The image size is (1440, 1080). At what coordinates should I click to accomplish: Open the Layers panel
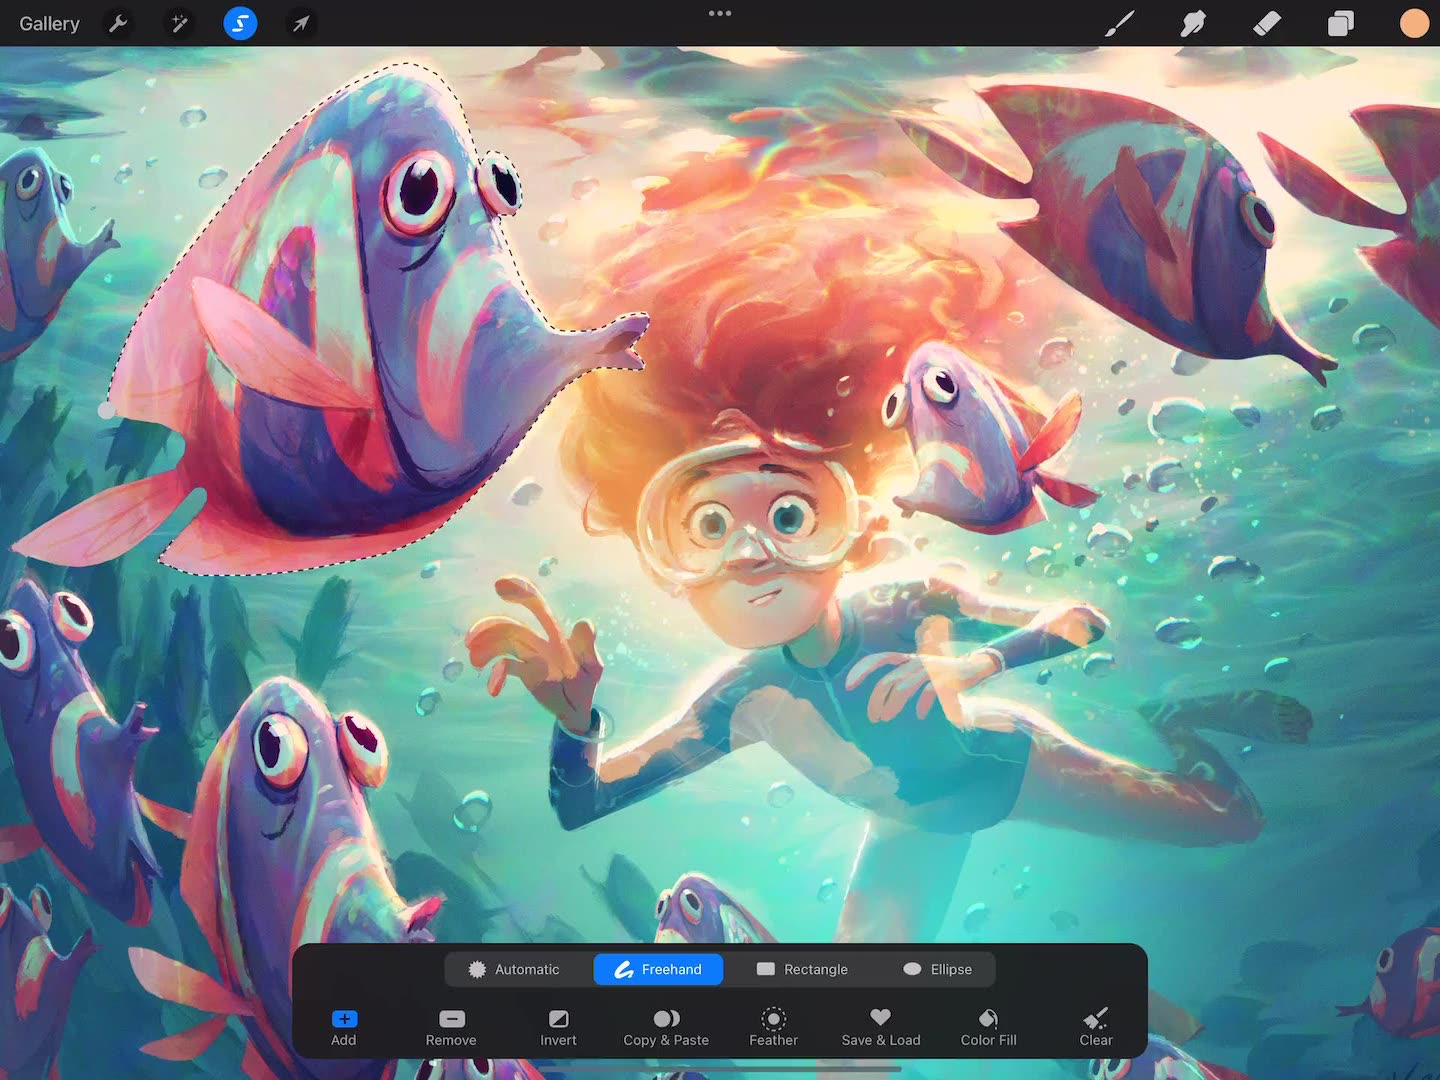click(x=1340, y=23)
